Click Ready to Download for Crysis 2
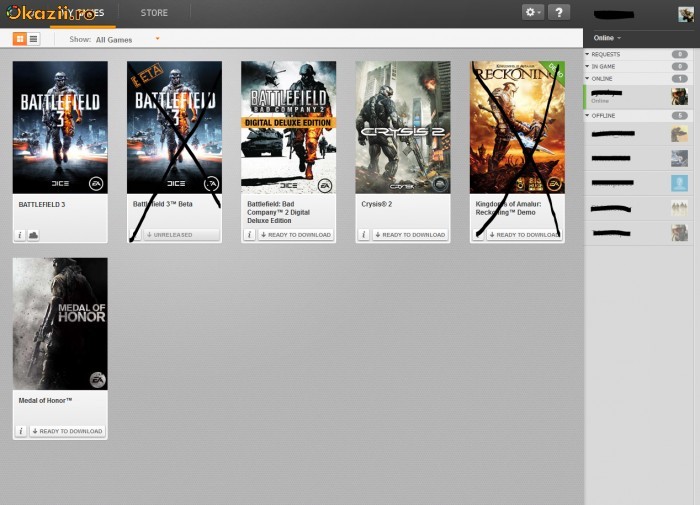700x505 pixels. pos(410,235)
